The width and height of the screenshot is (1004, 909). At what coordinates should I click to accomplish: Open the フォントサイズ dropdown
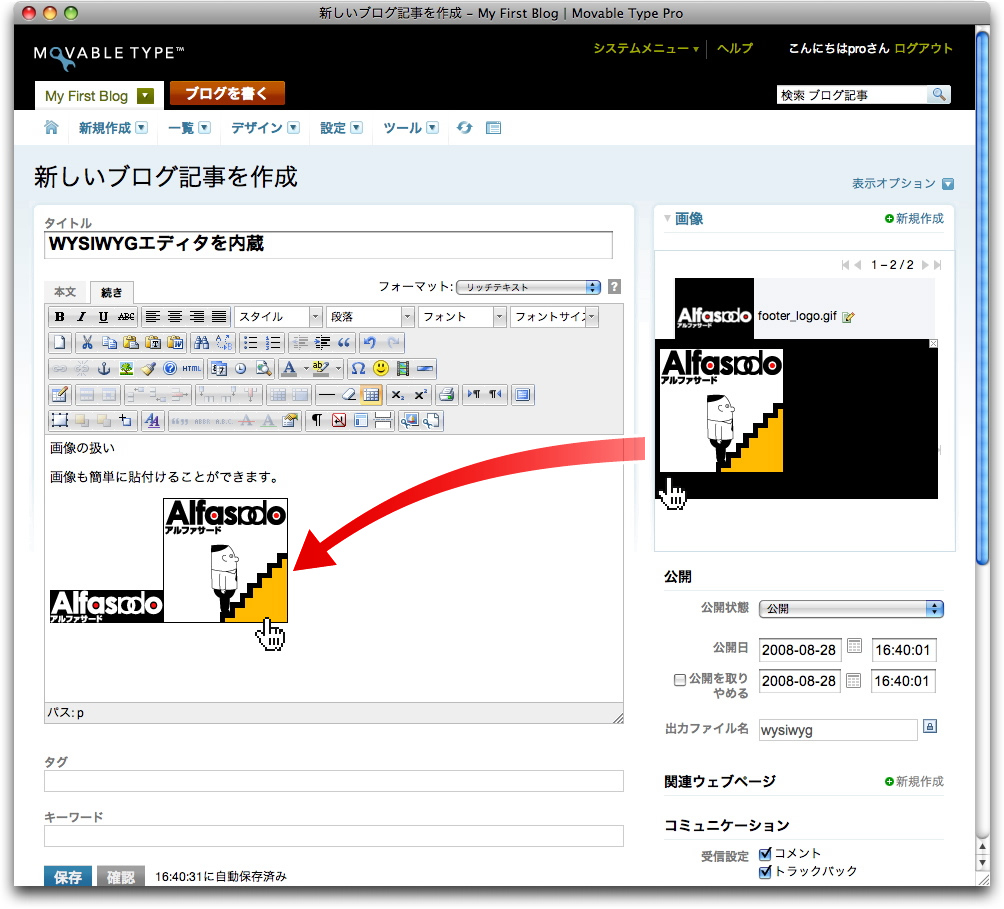(x=554, y=317)
